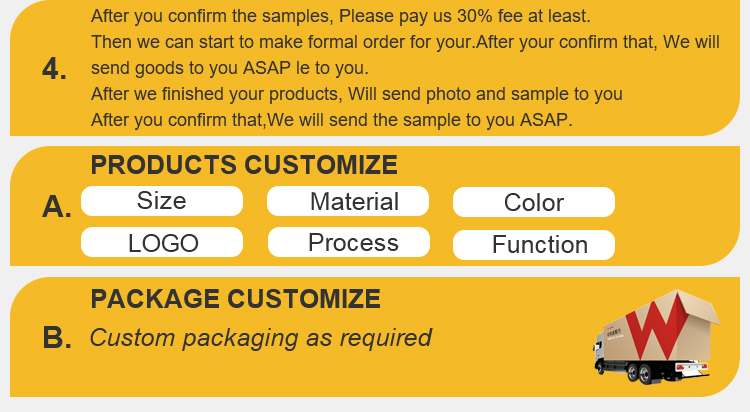The image size is (750, 412).
Task: Click the Function option pill
Action: [x=534, y=245]
